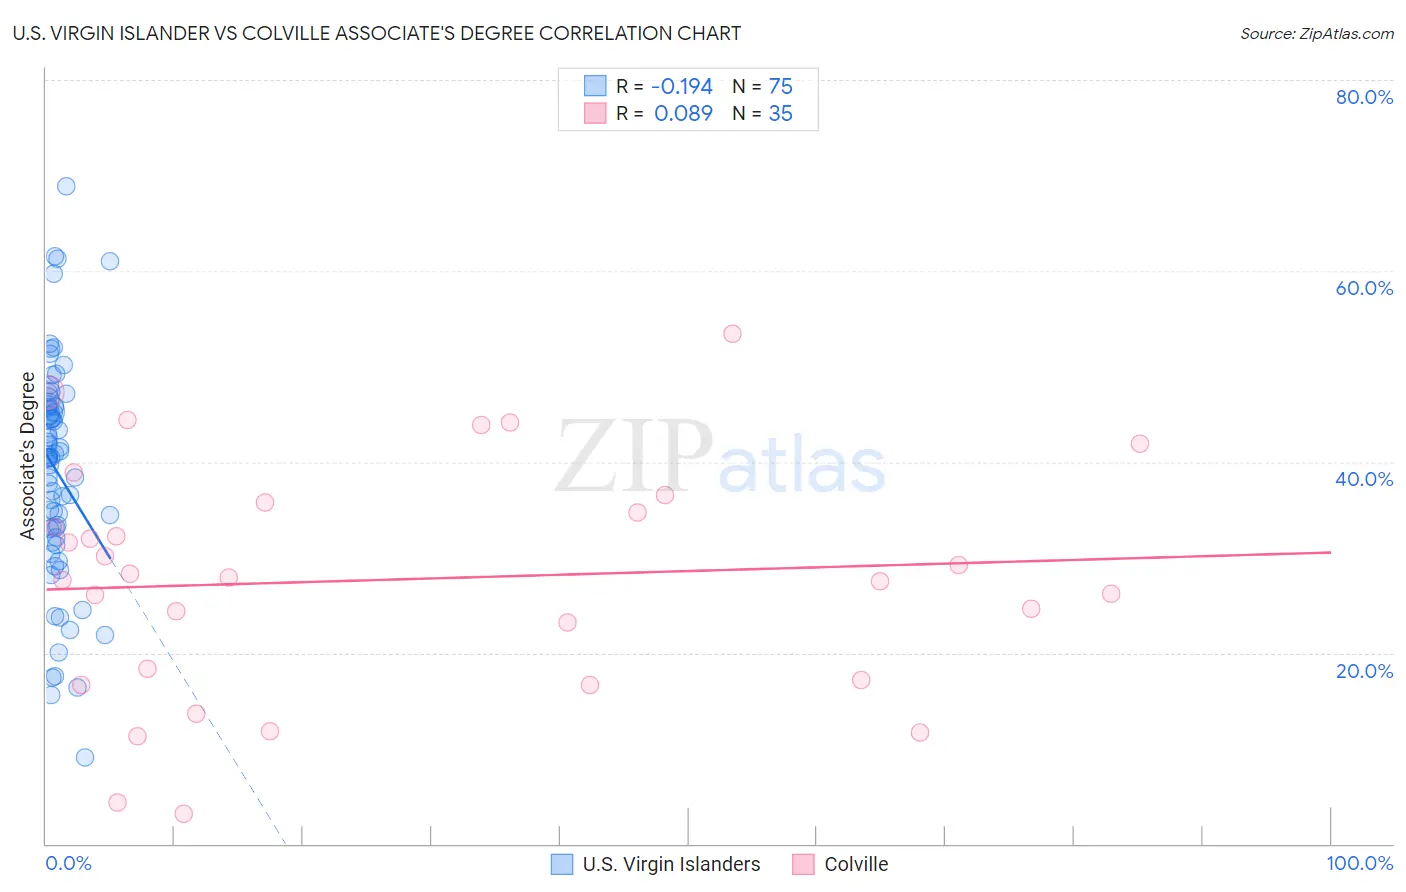
Task: Click the pink Colville legend swatch
Action: pos(803,864)
